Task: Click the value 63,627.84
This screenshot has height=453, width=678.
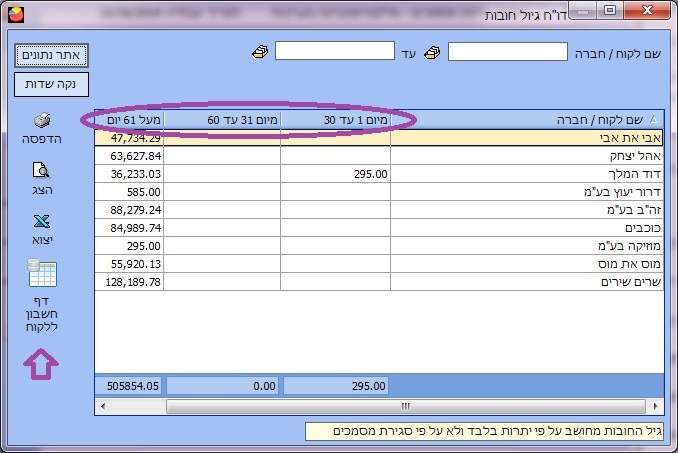Action: 135,156
